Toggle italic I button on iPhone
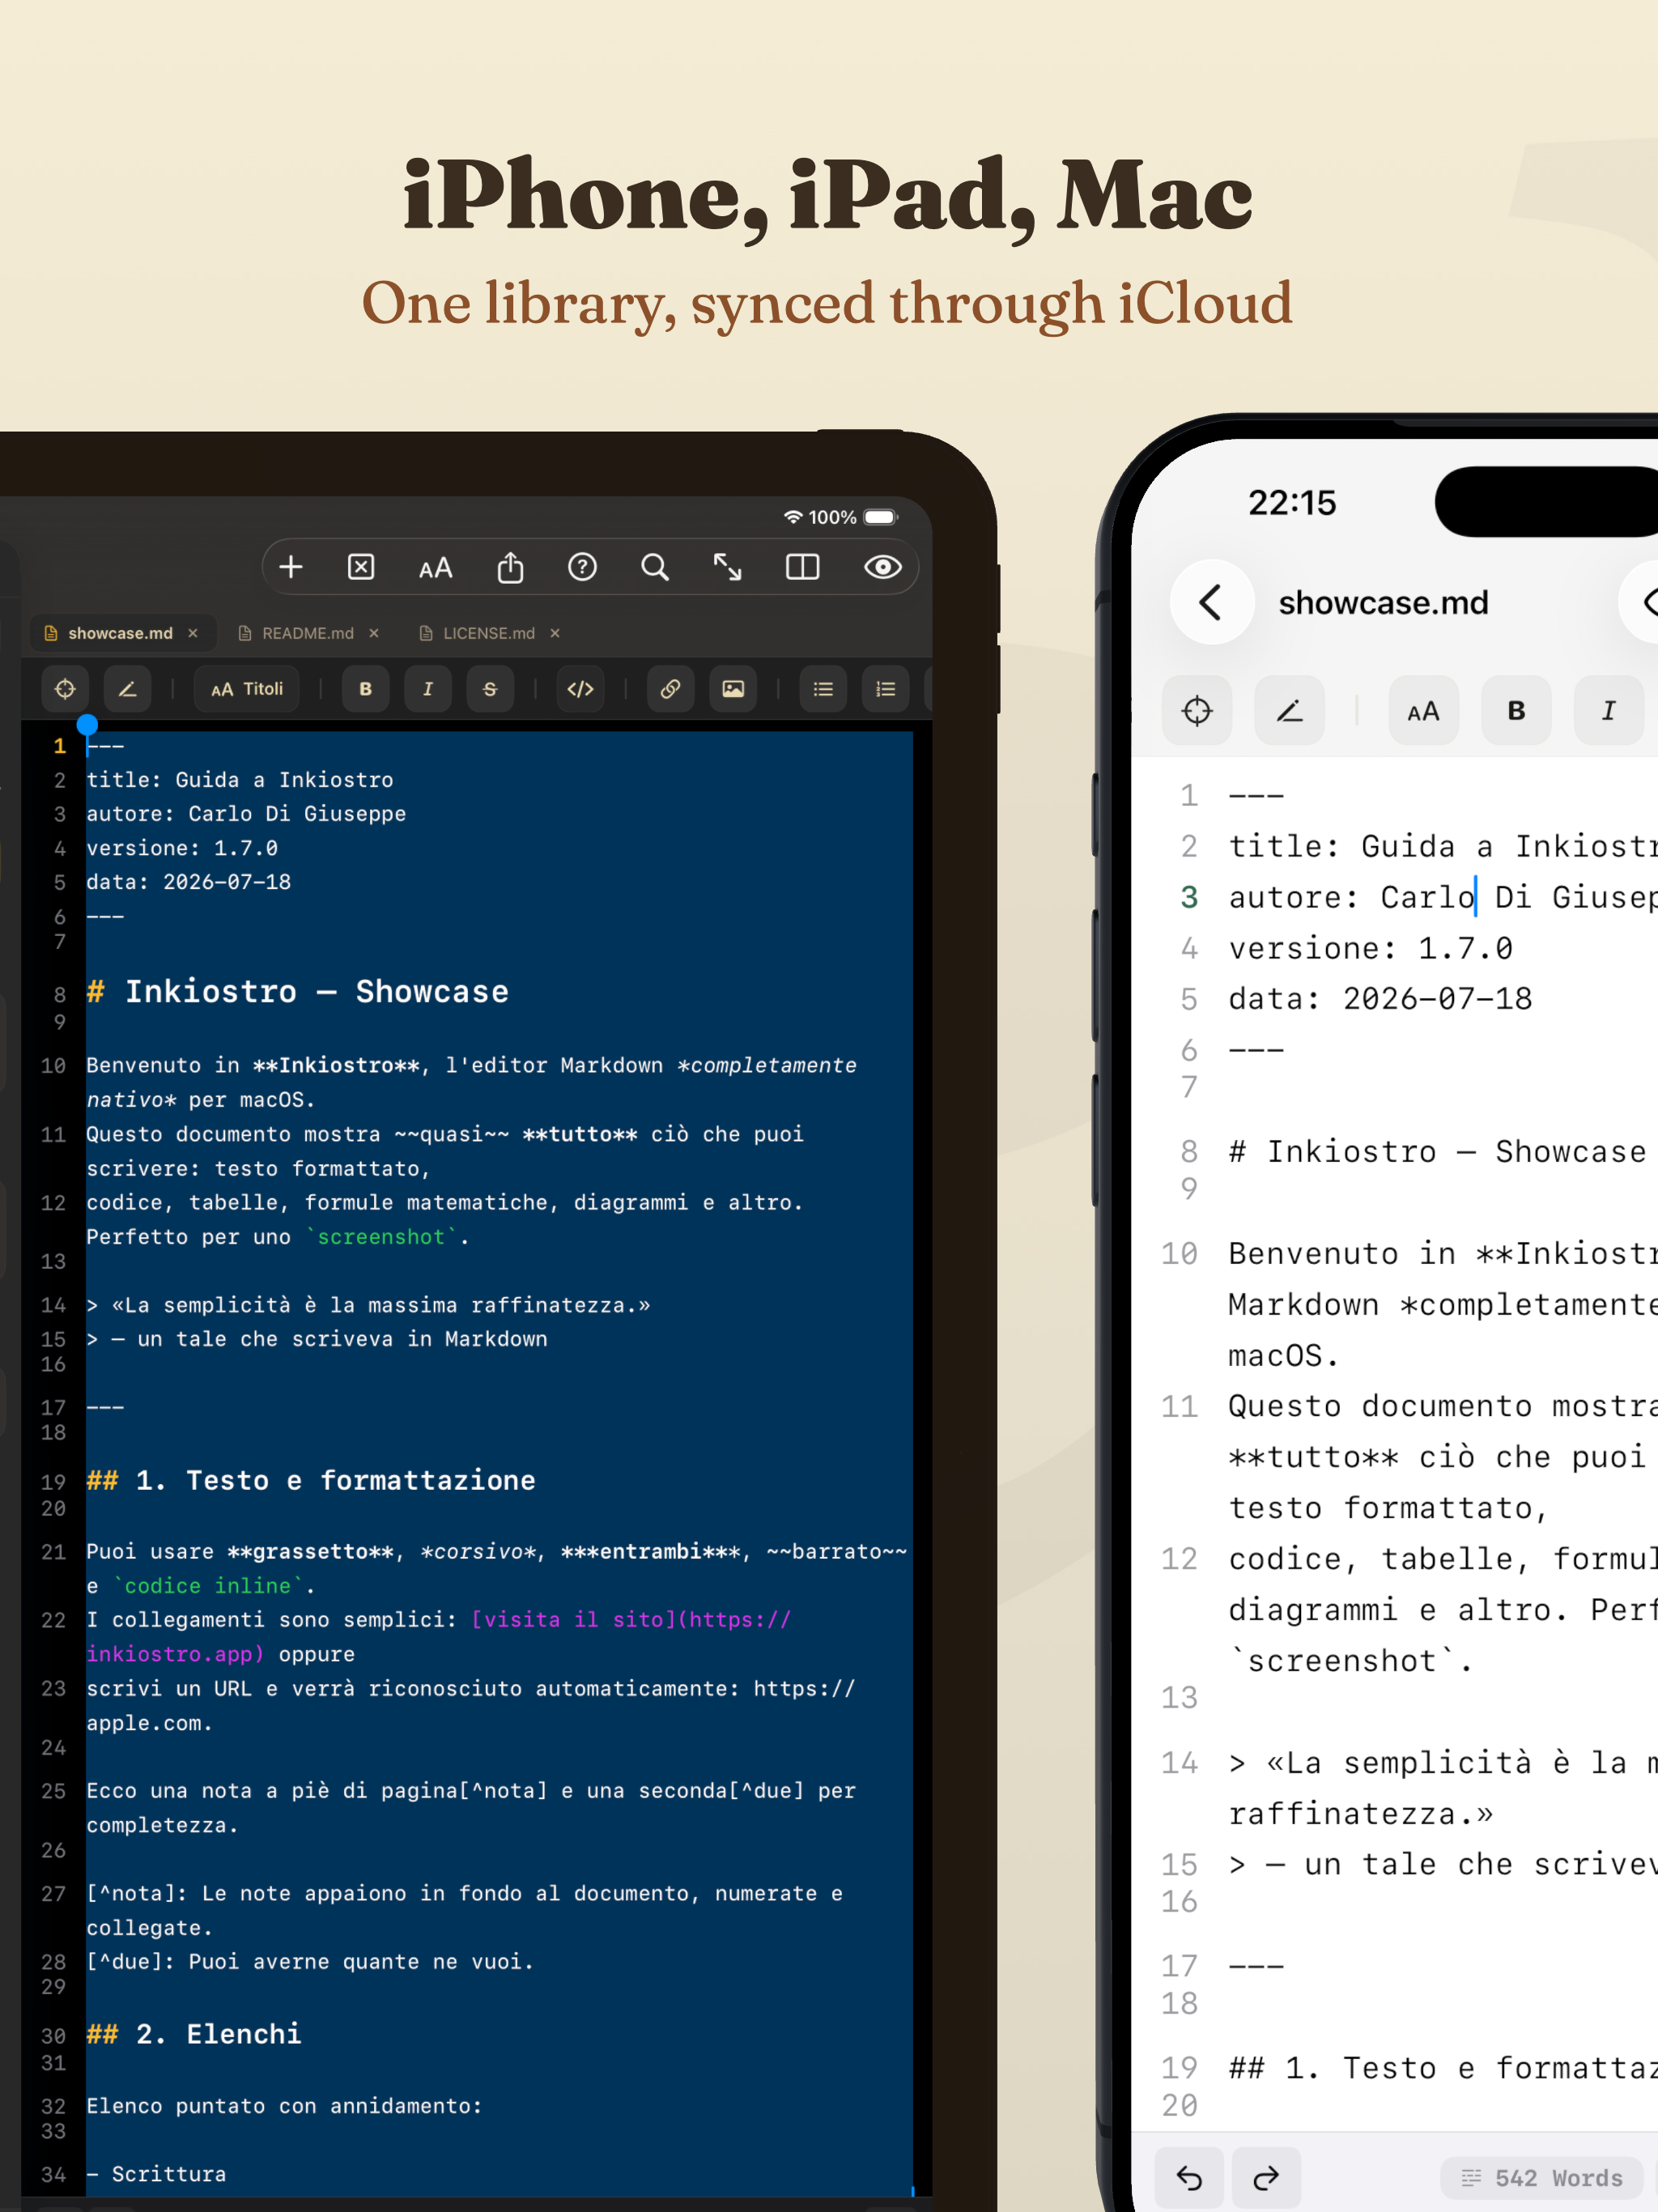This screenshot has height=2212, width=1658. [1609, 711]
